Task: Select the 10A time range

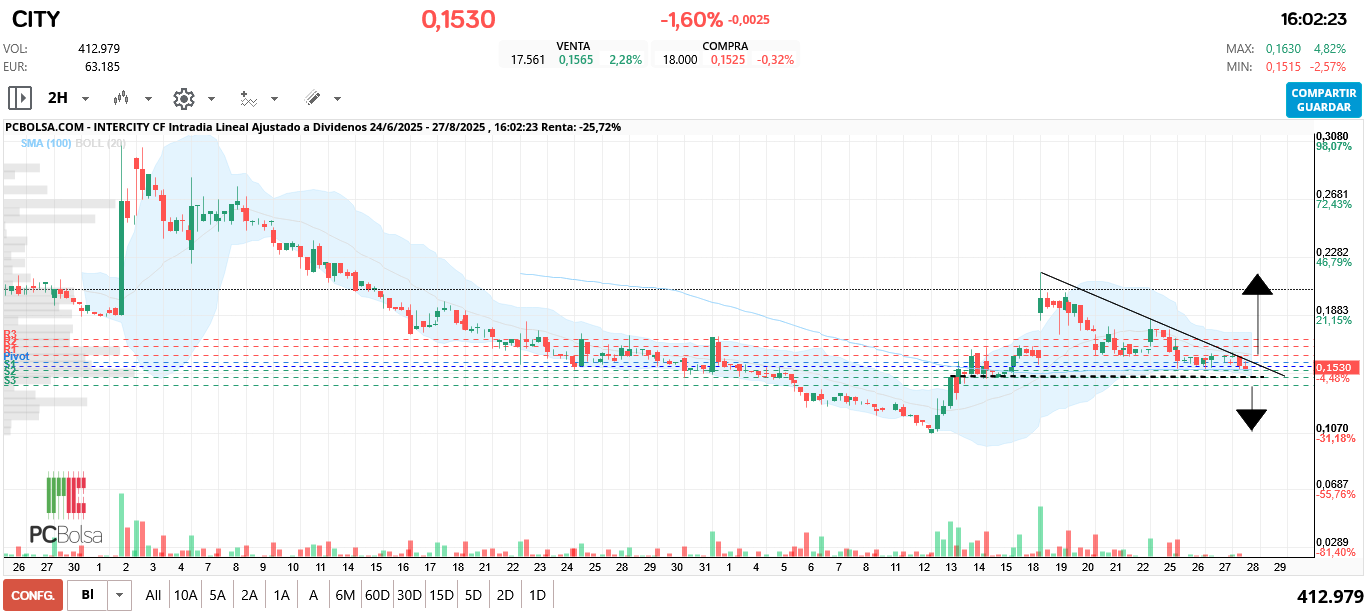Action: [x=185, y=595]
